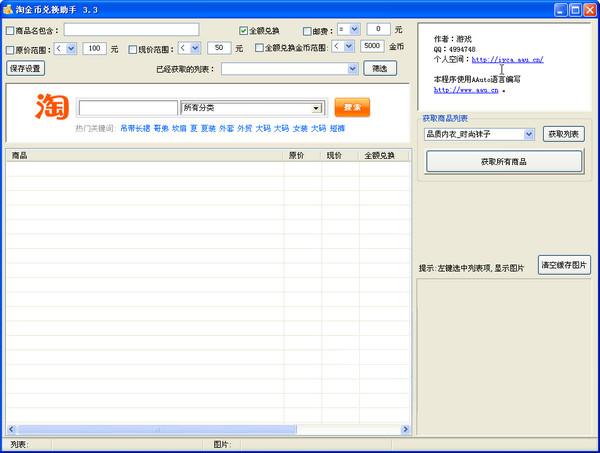Open the 所有分类 category dropdown

coord(251,108)
